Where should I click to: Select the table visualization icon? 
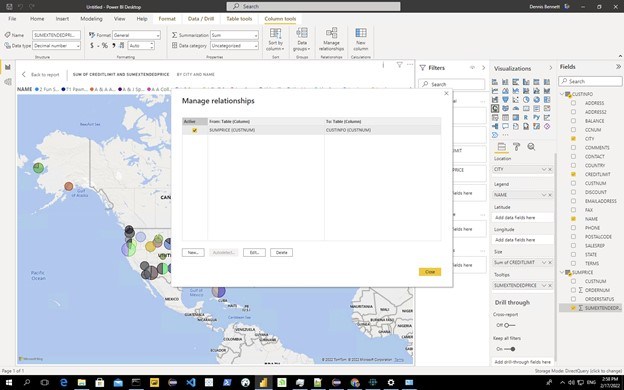(x=505, y=117)
